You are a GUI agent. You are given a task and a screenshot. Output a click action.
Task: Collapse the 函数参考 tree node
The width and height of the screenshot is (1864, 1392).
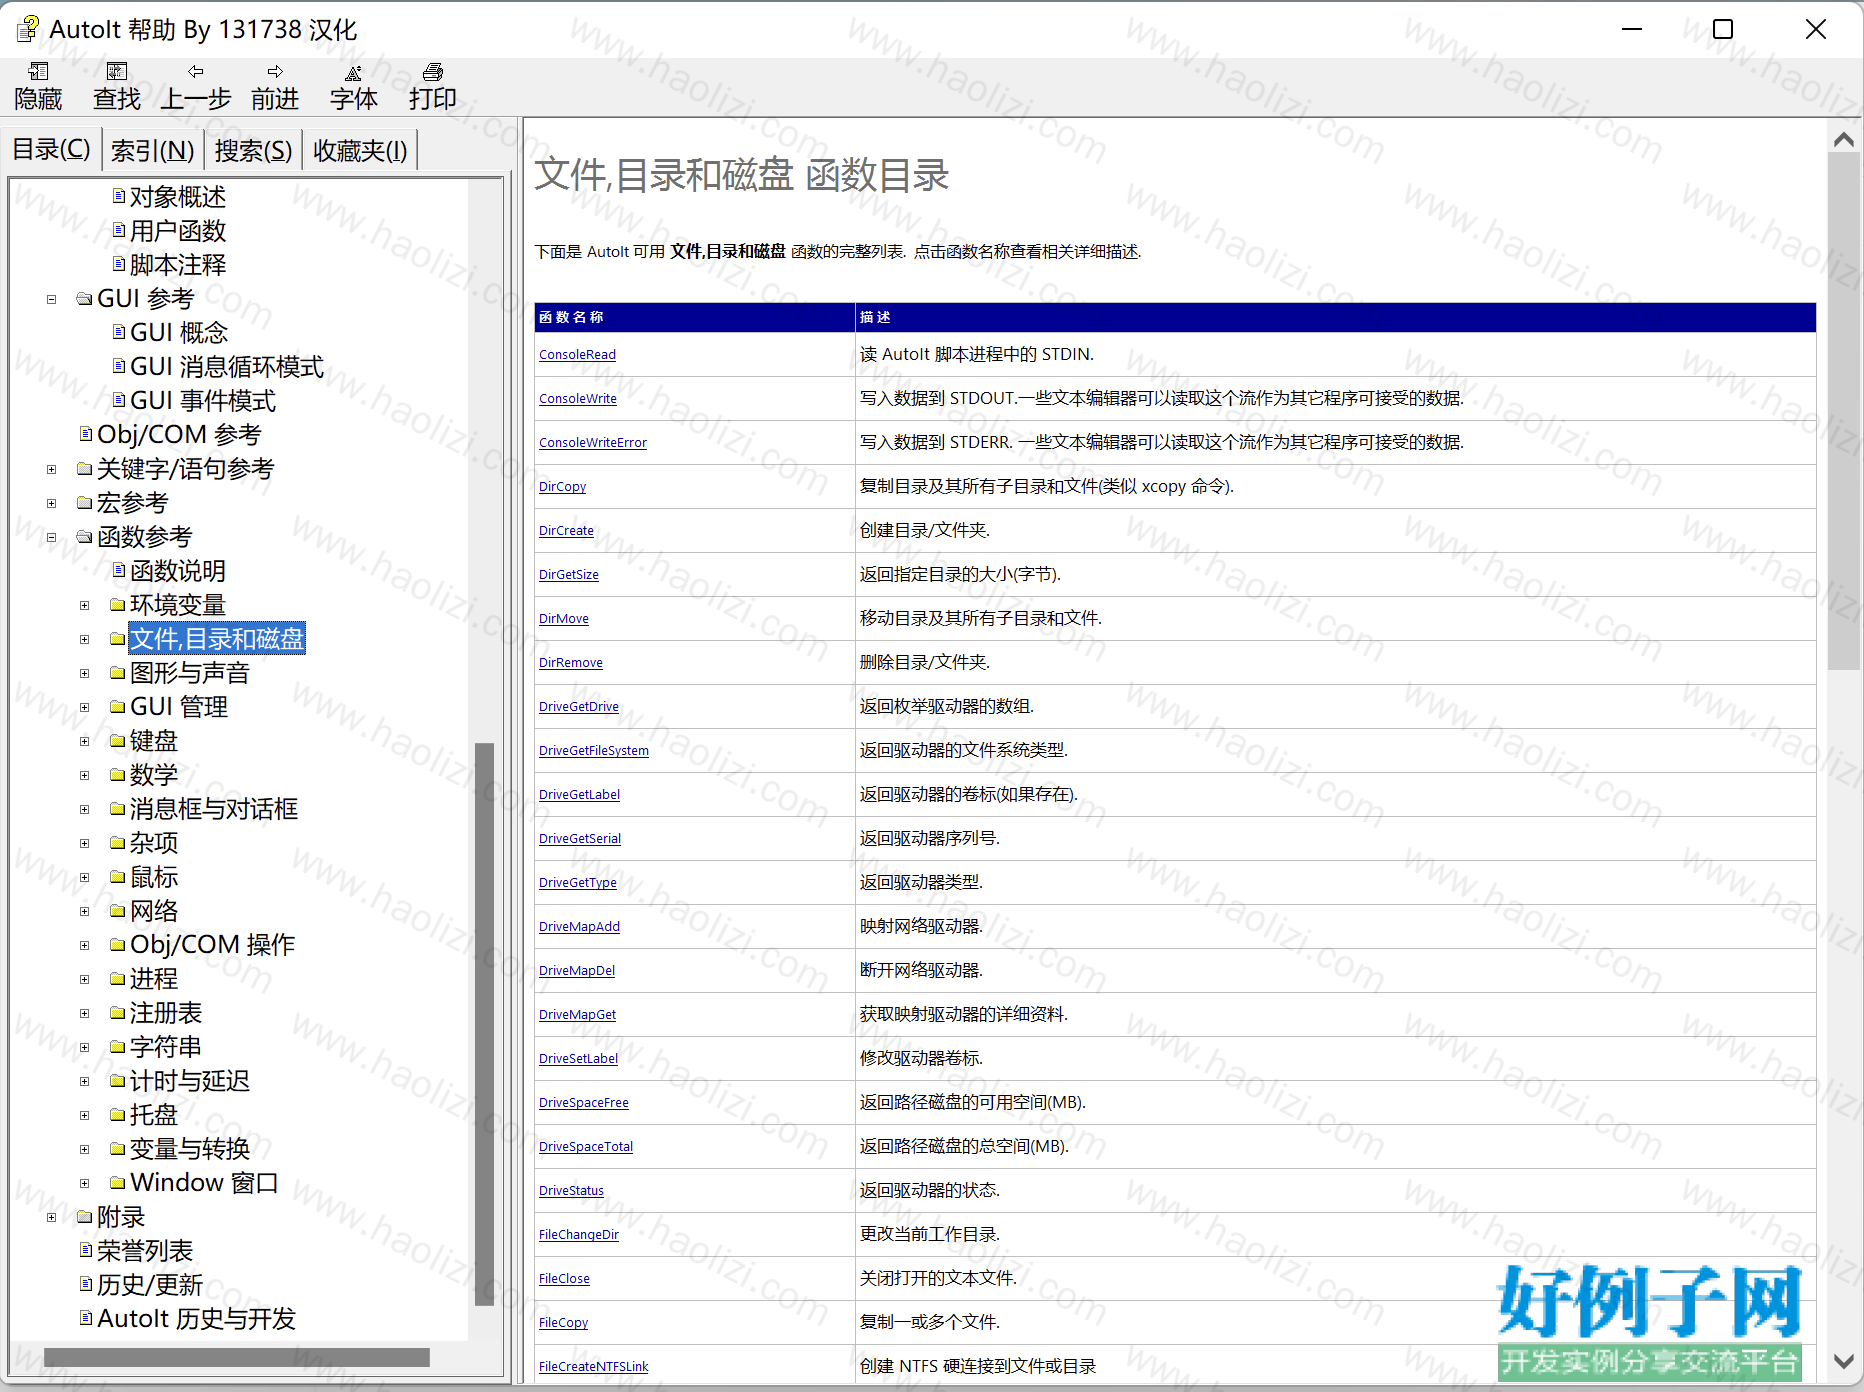pos(52,537)
